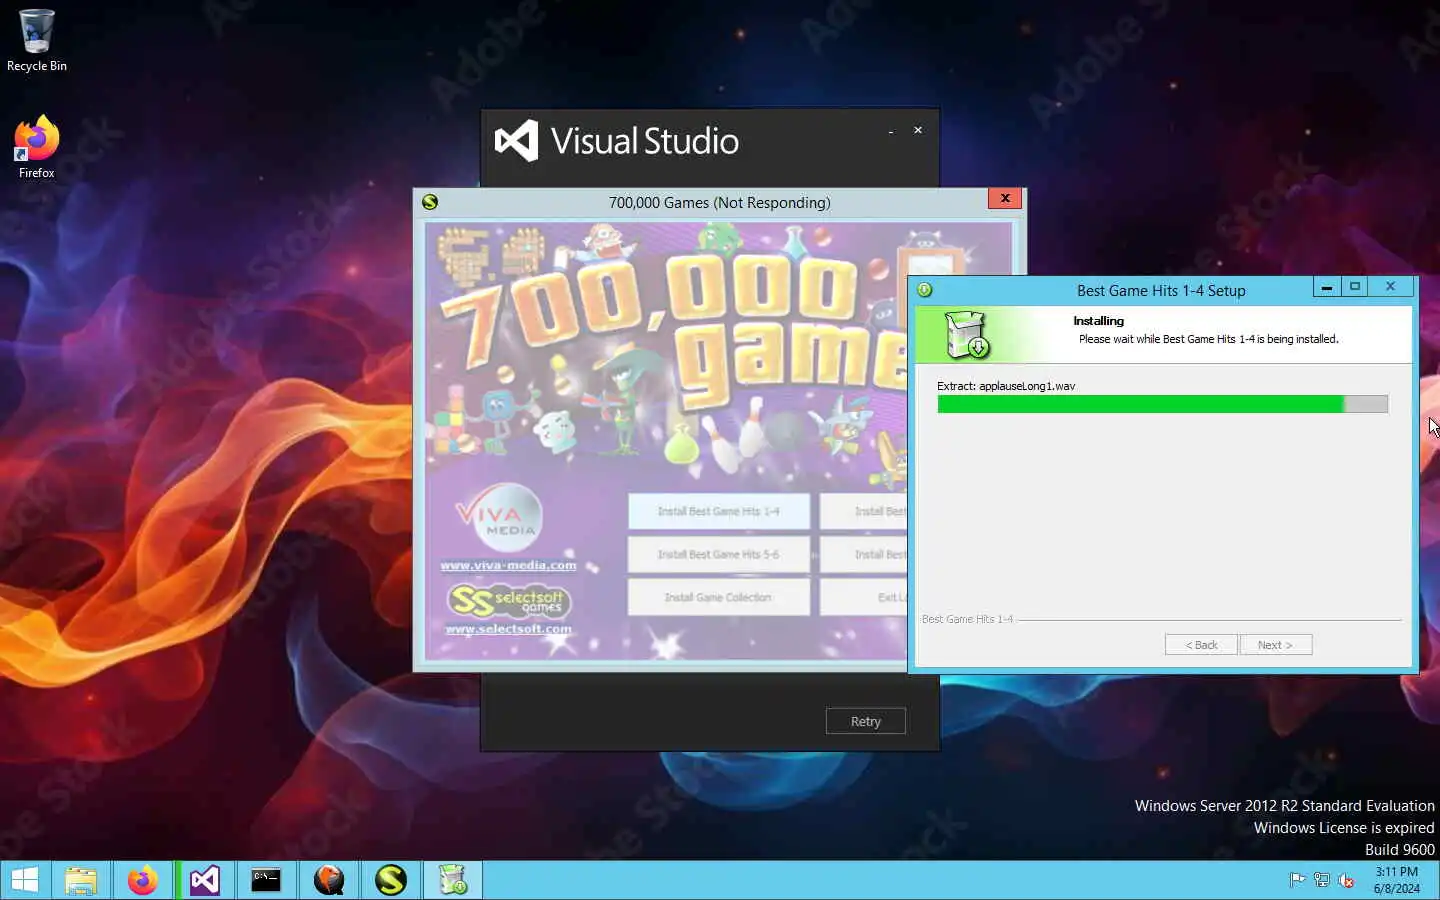The width and height of the screenshot is (1440, 900).
Task: Click the installer box icon in Setup header
Action: pyautogui.click(x=967, y=334)
